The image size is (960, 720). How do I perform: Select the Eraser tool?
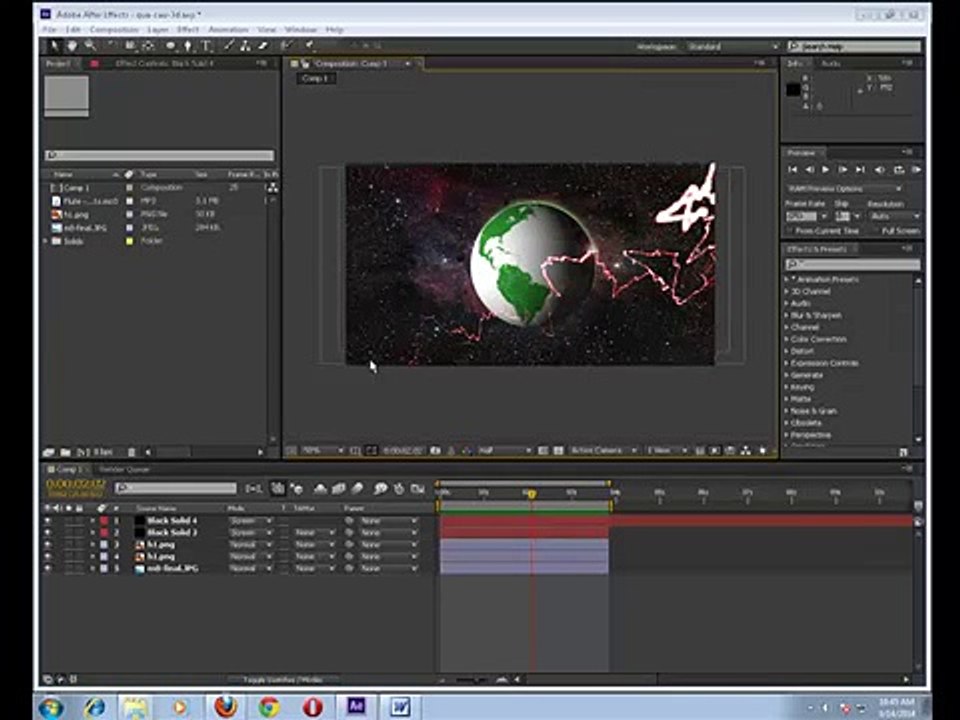tap(263, 45)
